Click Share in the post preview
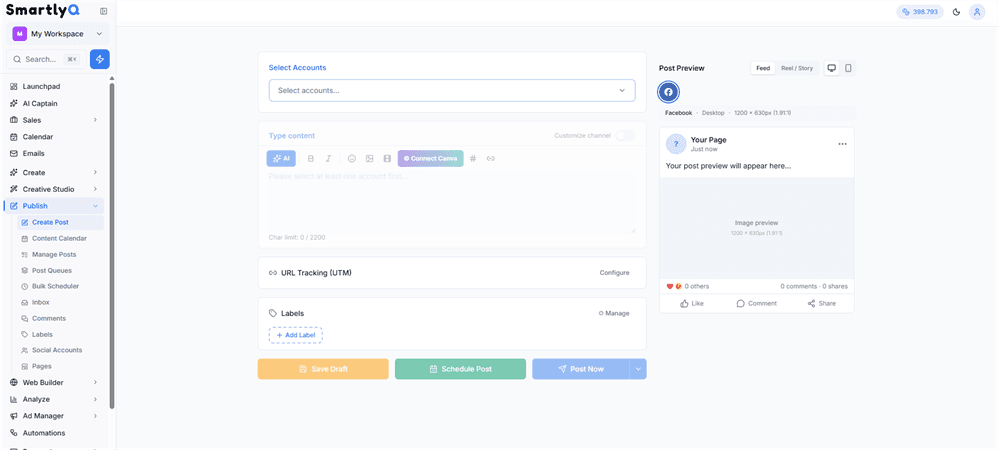 tap(822, 304)
